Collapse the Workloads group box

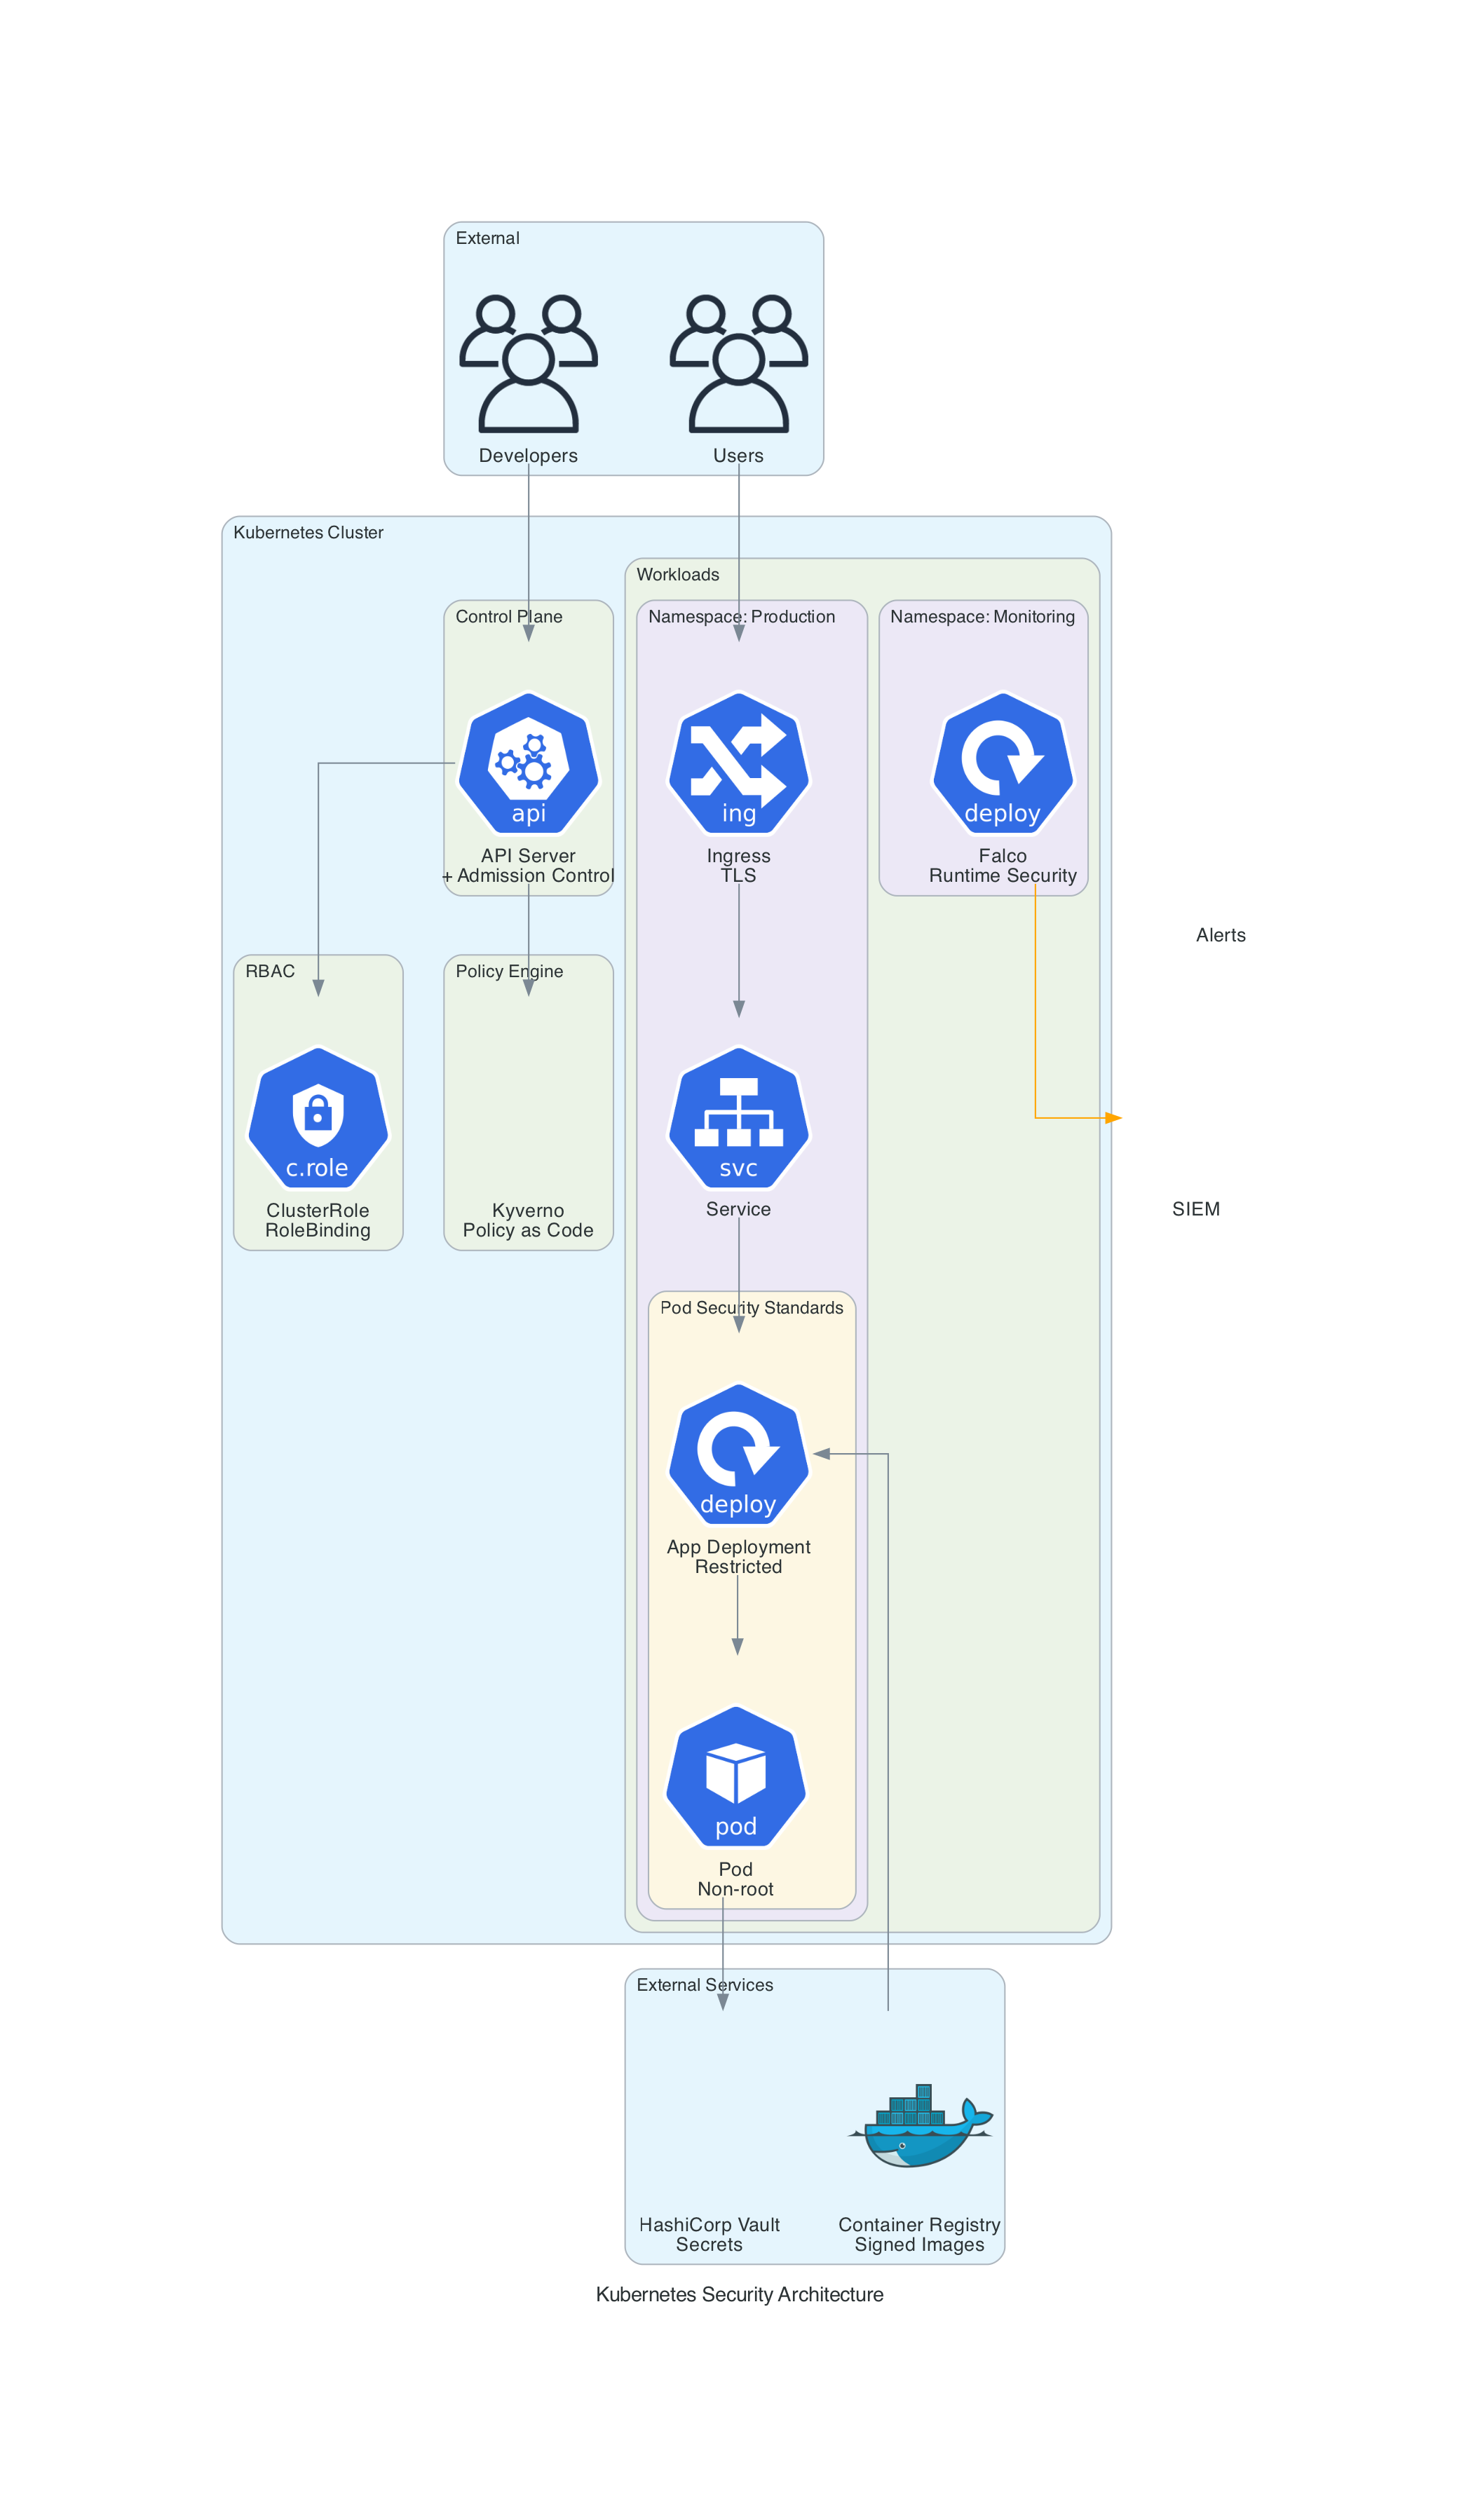[678, 575]
